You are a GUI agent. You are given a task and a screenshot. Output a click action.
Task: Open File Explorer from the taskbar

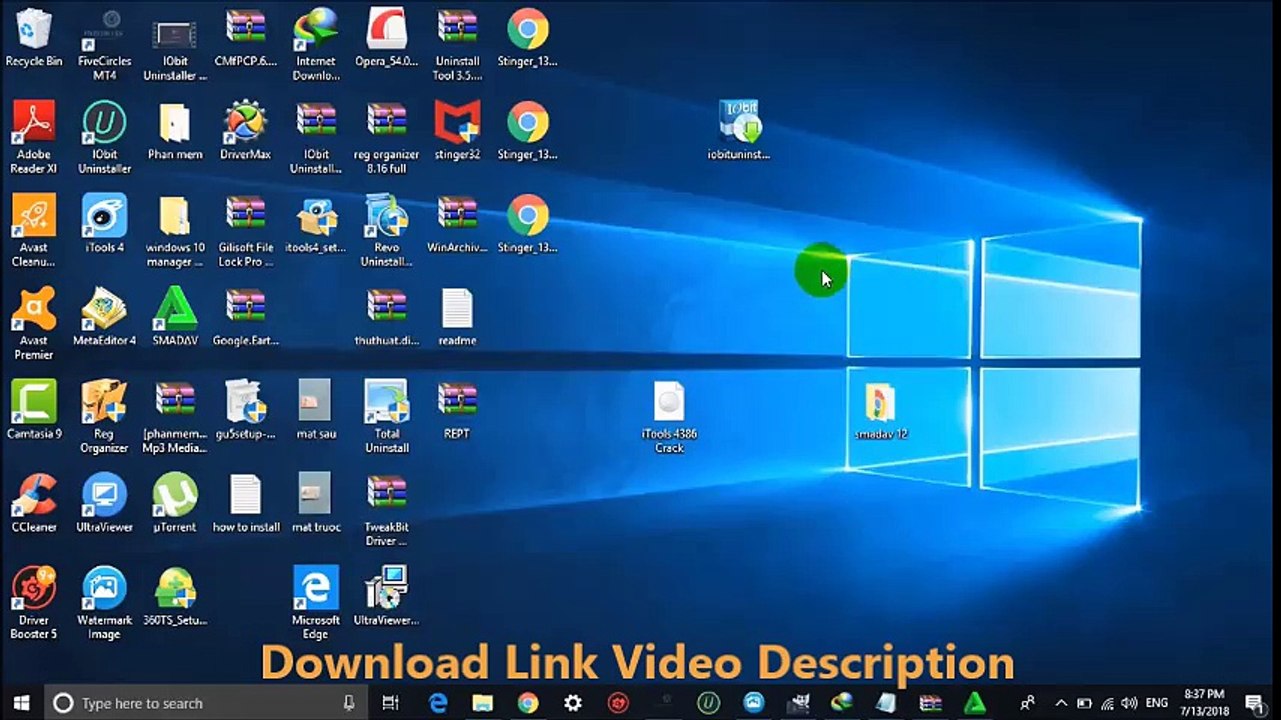[483, 703]
